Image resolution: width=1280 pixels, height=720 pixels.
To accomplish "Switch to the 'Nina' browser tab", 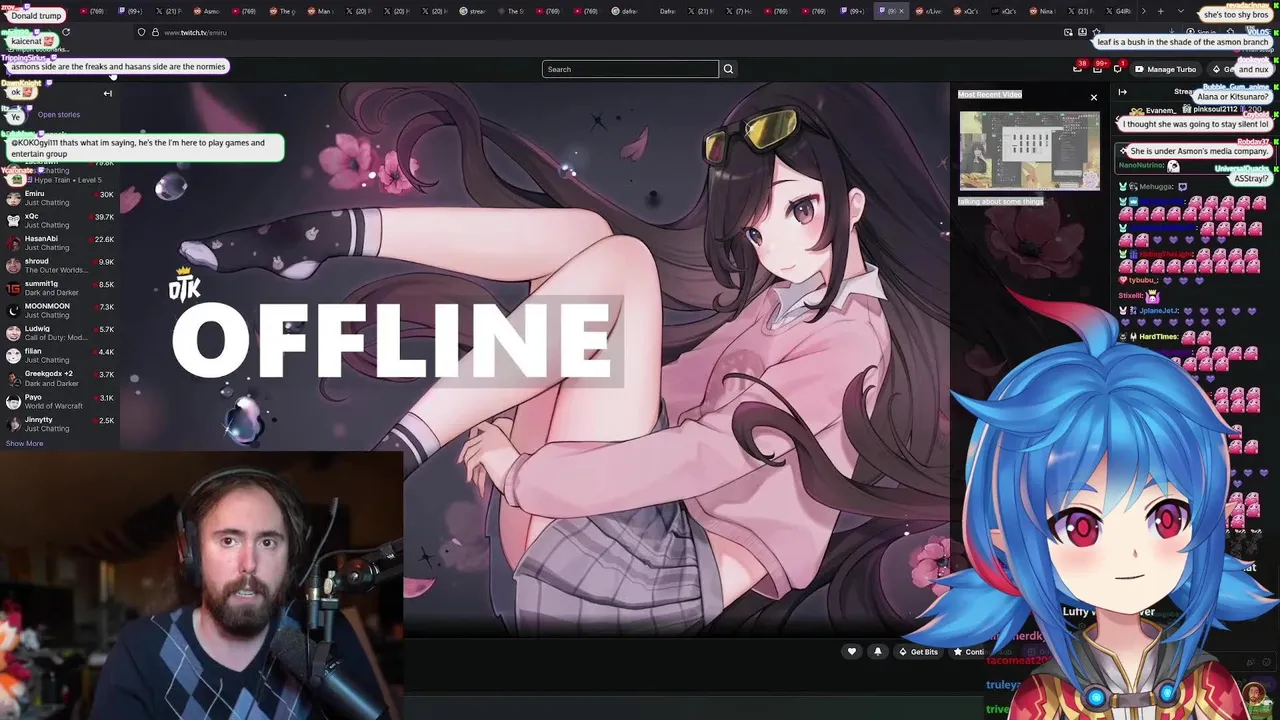I will pyautogui.click(x=1041, y=11).
